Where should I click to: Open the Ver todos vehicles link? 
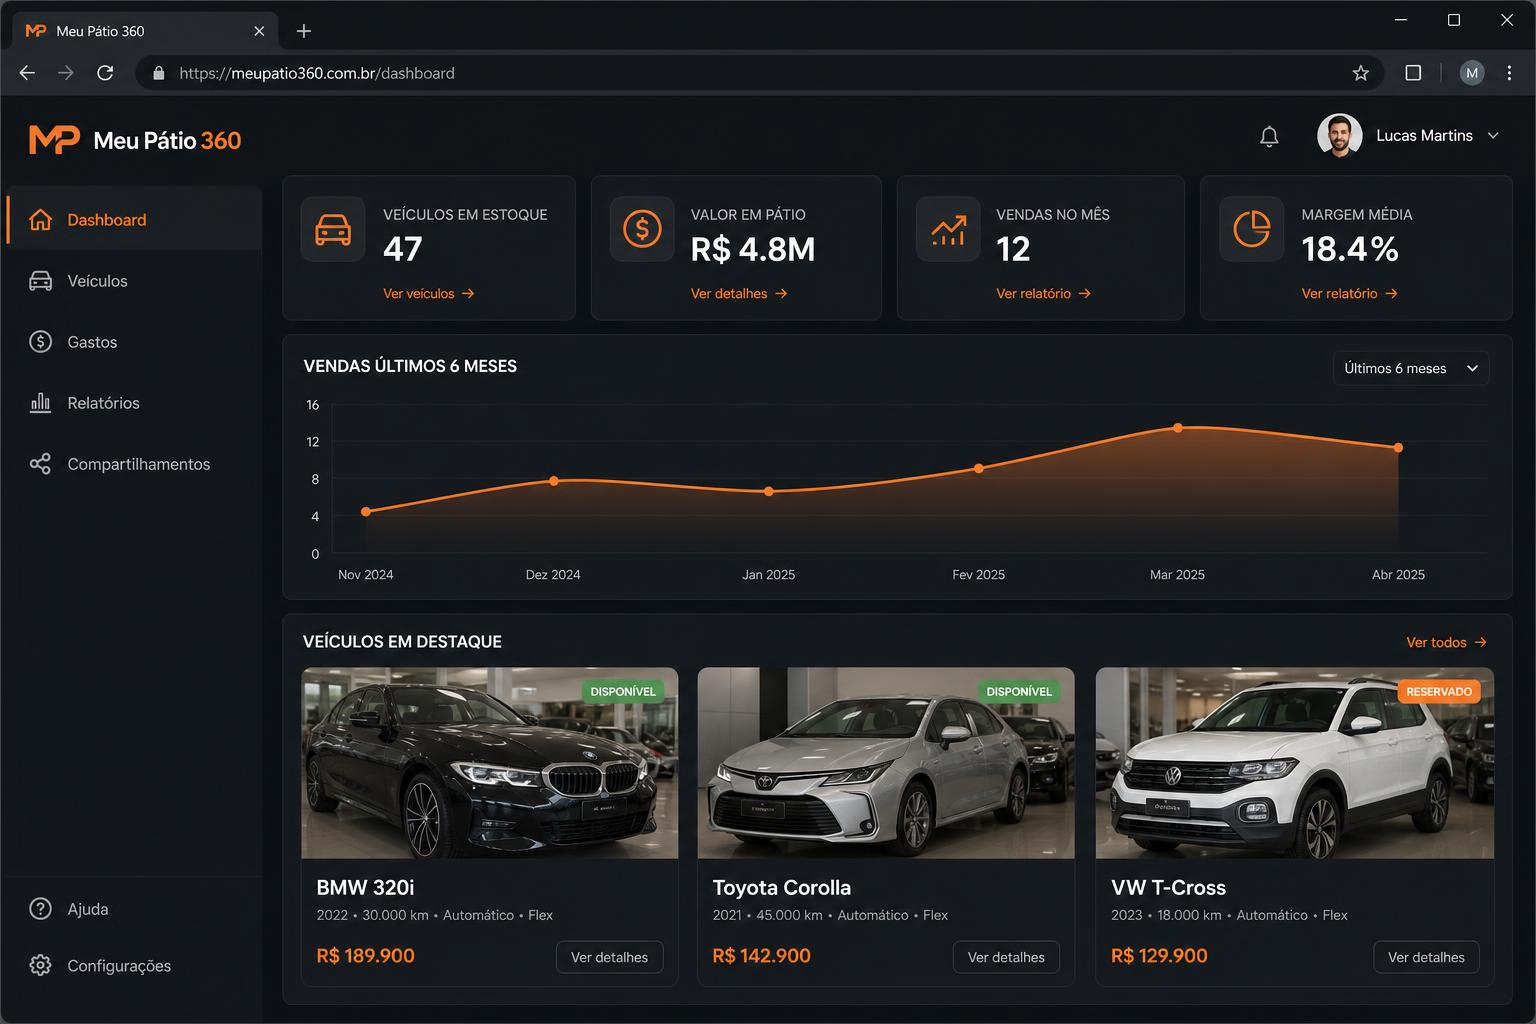click(1447, 643)
